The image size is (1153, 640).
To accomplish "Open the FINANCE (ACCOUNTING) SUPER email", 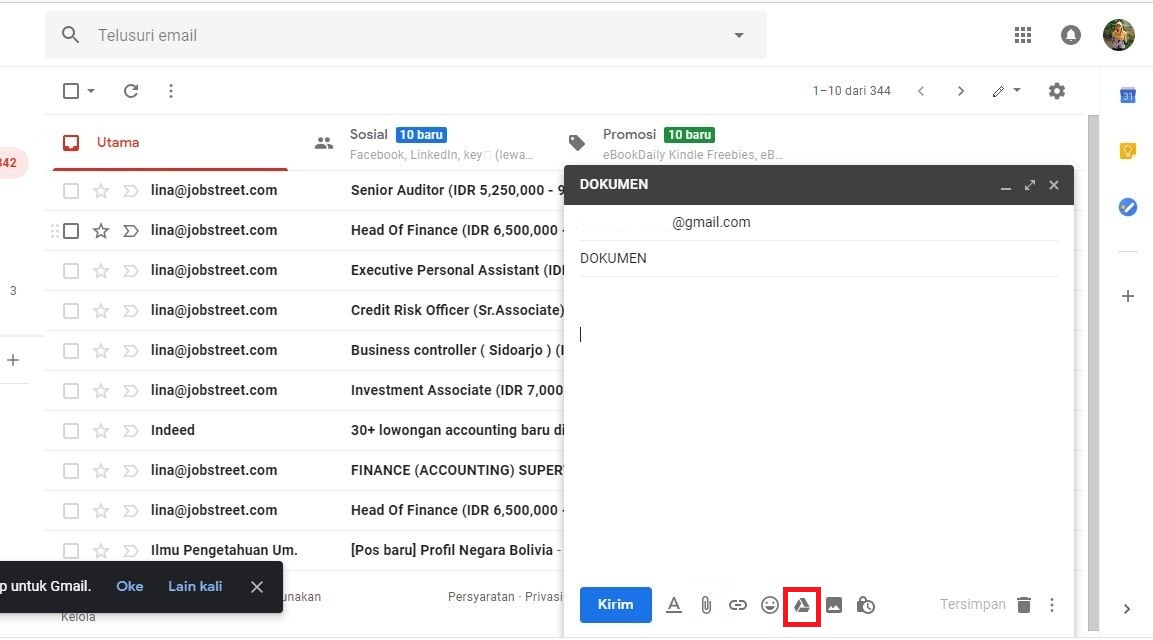I will 305,471.
